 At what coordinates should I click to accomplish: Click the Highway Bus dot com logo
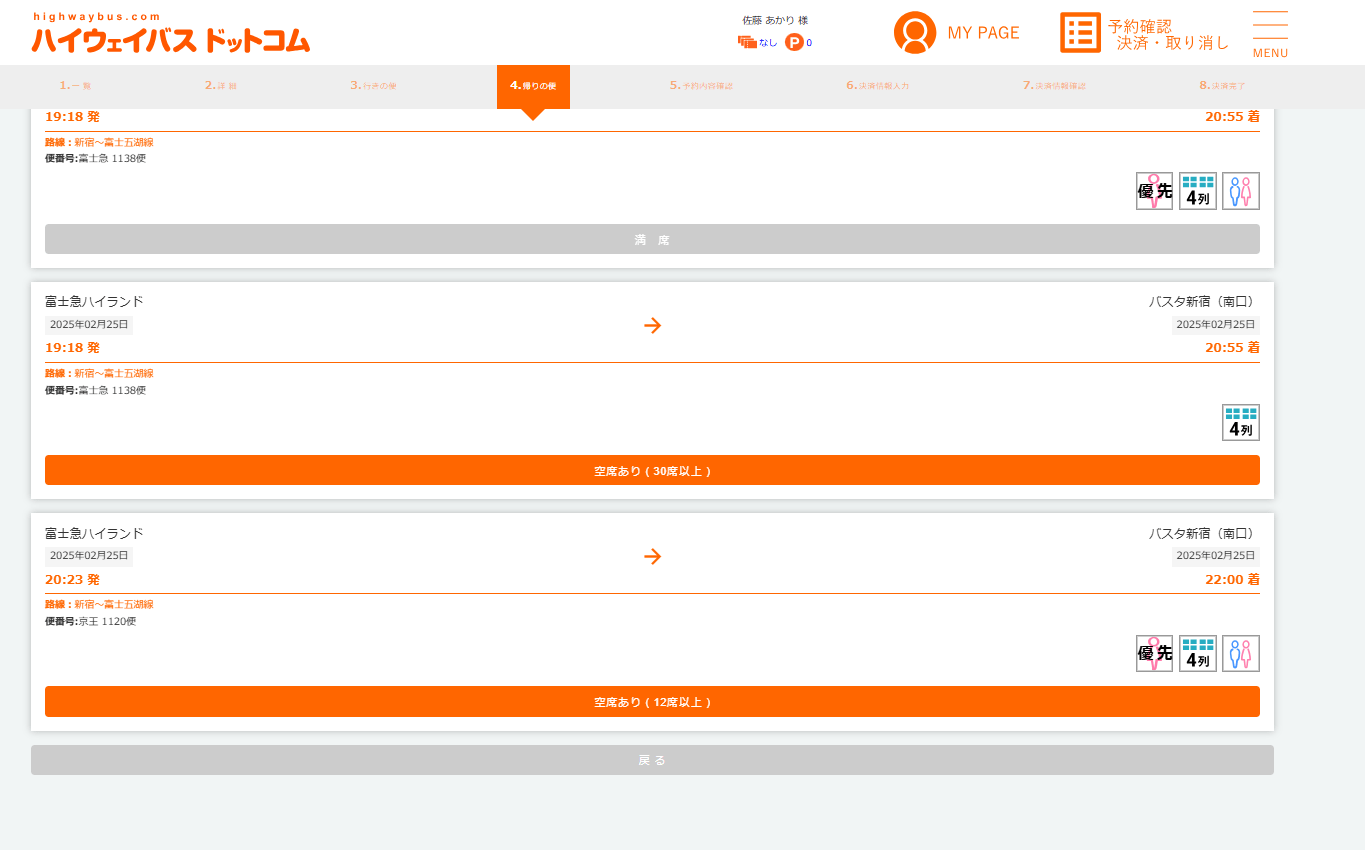pyautogui.click(x=170, y=33)
